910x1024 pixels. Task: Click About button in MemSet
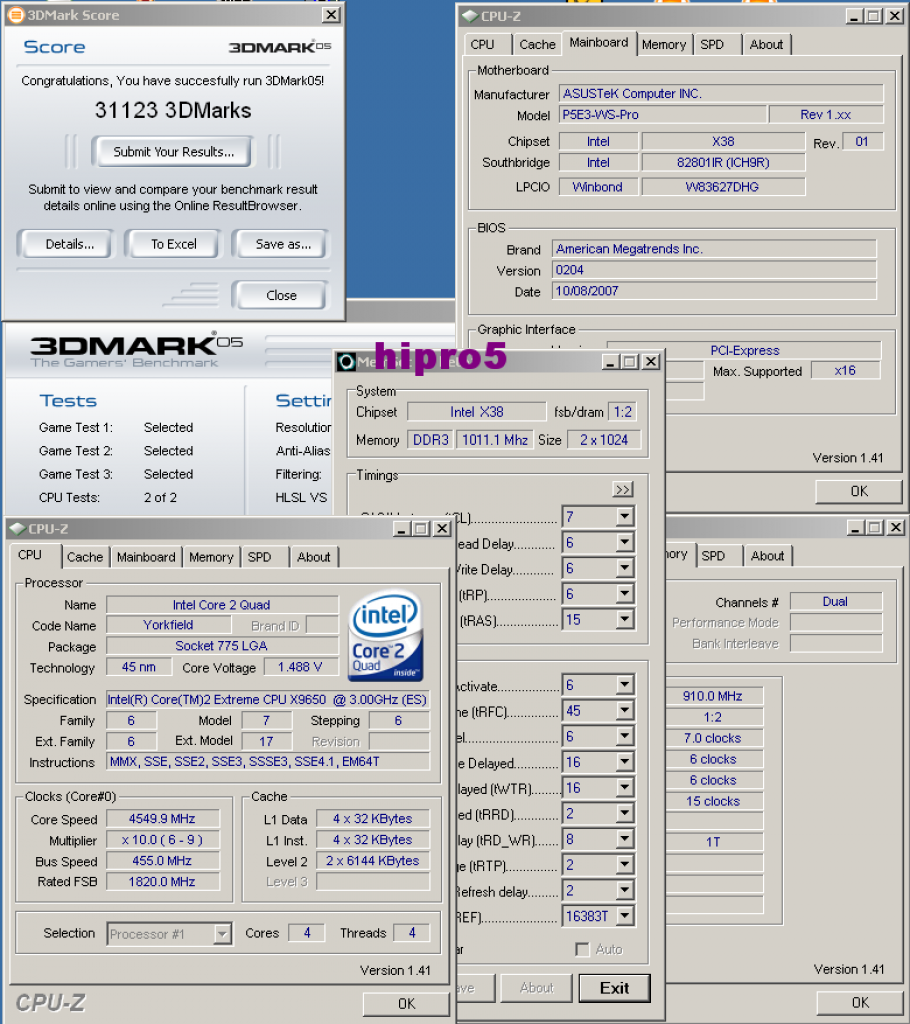coord(536,988)
